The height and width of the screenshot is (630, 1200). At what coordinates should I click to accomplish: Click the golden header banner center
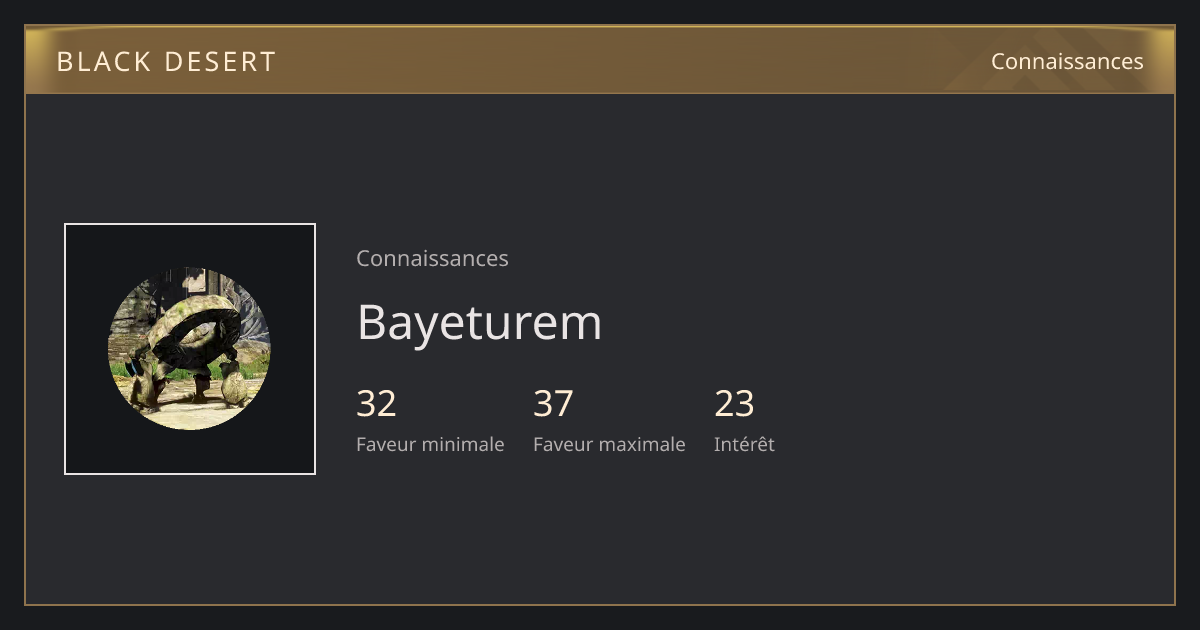(x=600, y=60)
